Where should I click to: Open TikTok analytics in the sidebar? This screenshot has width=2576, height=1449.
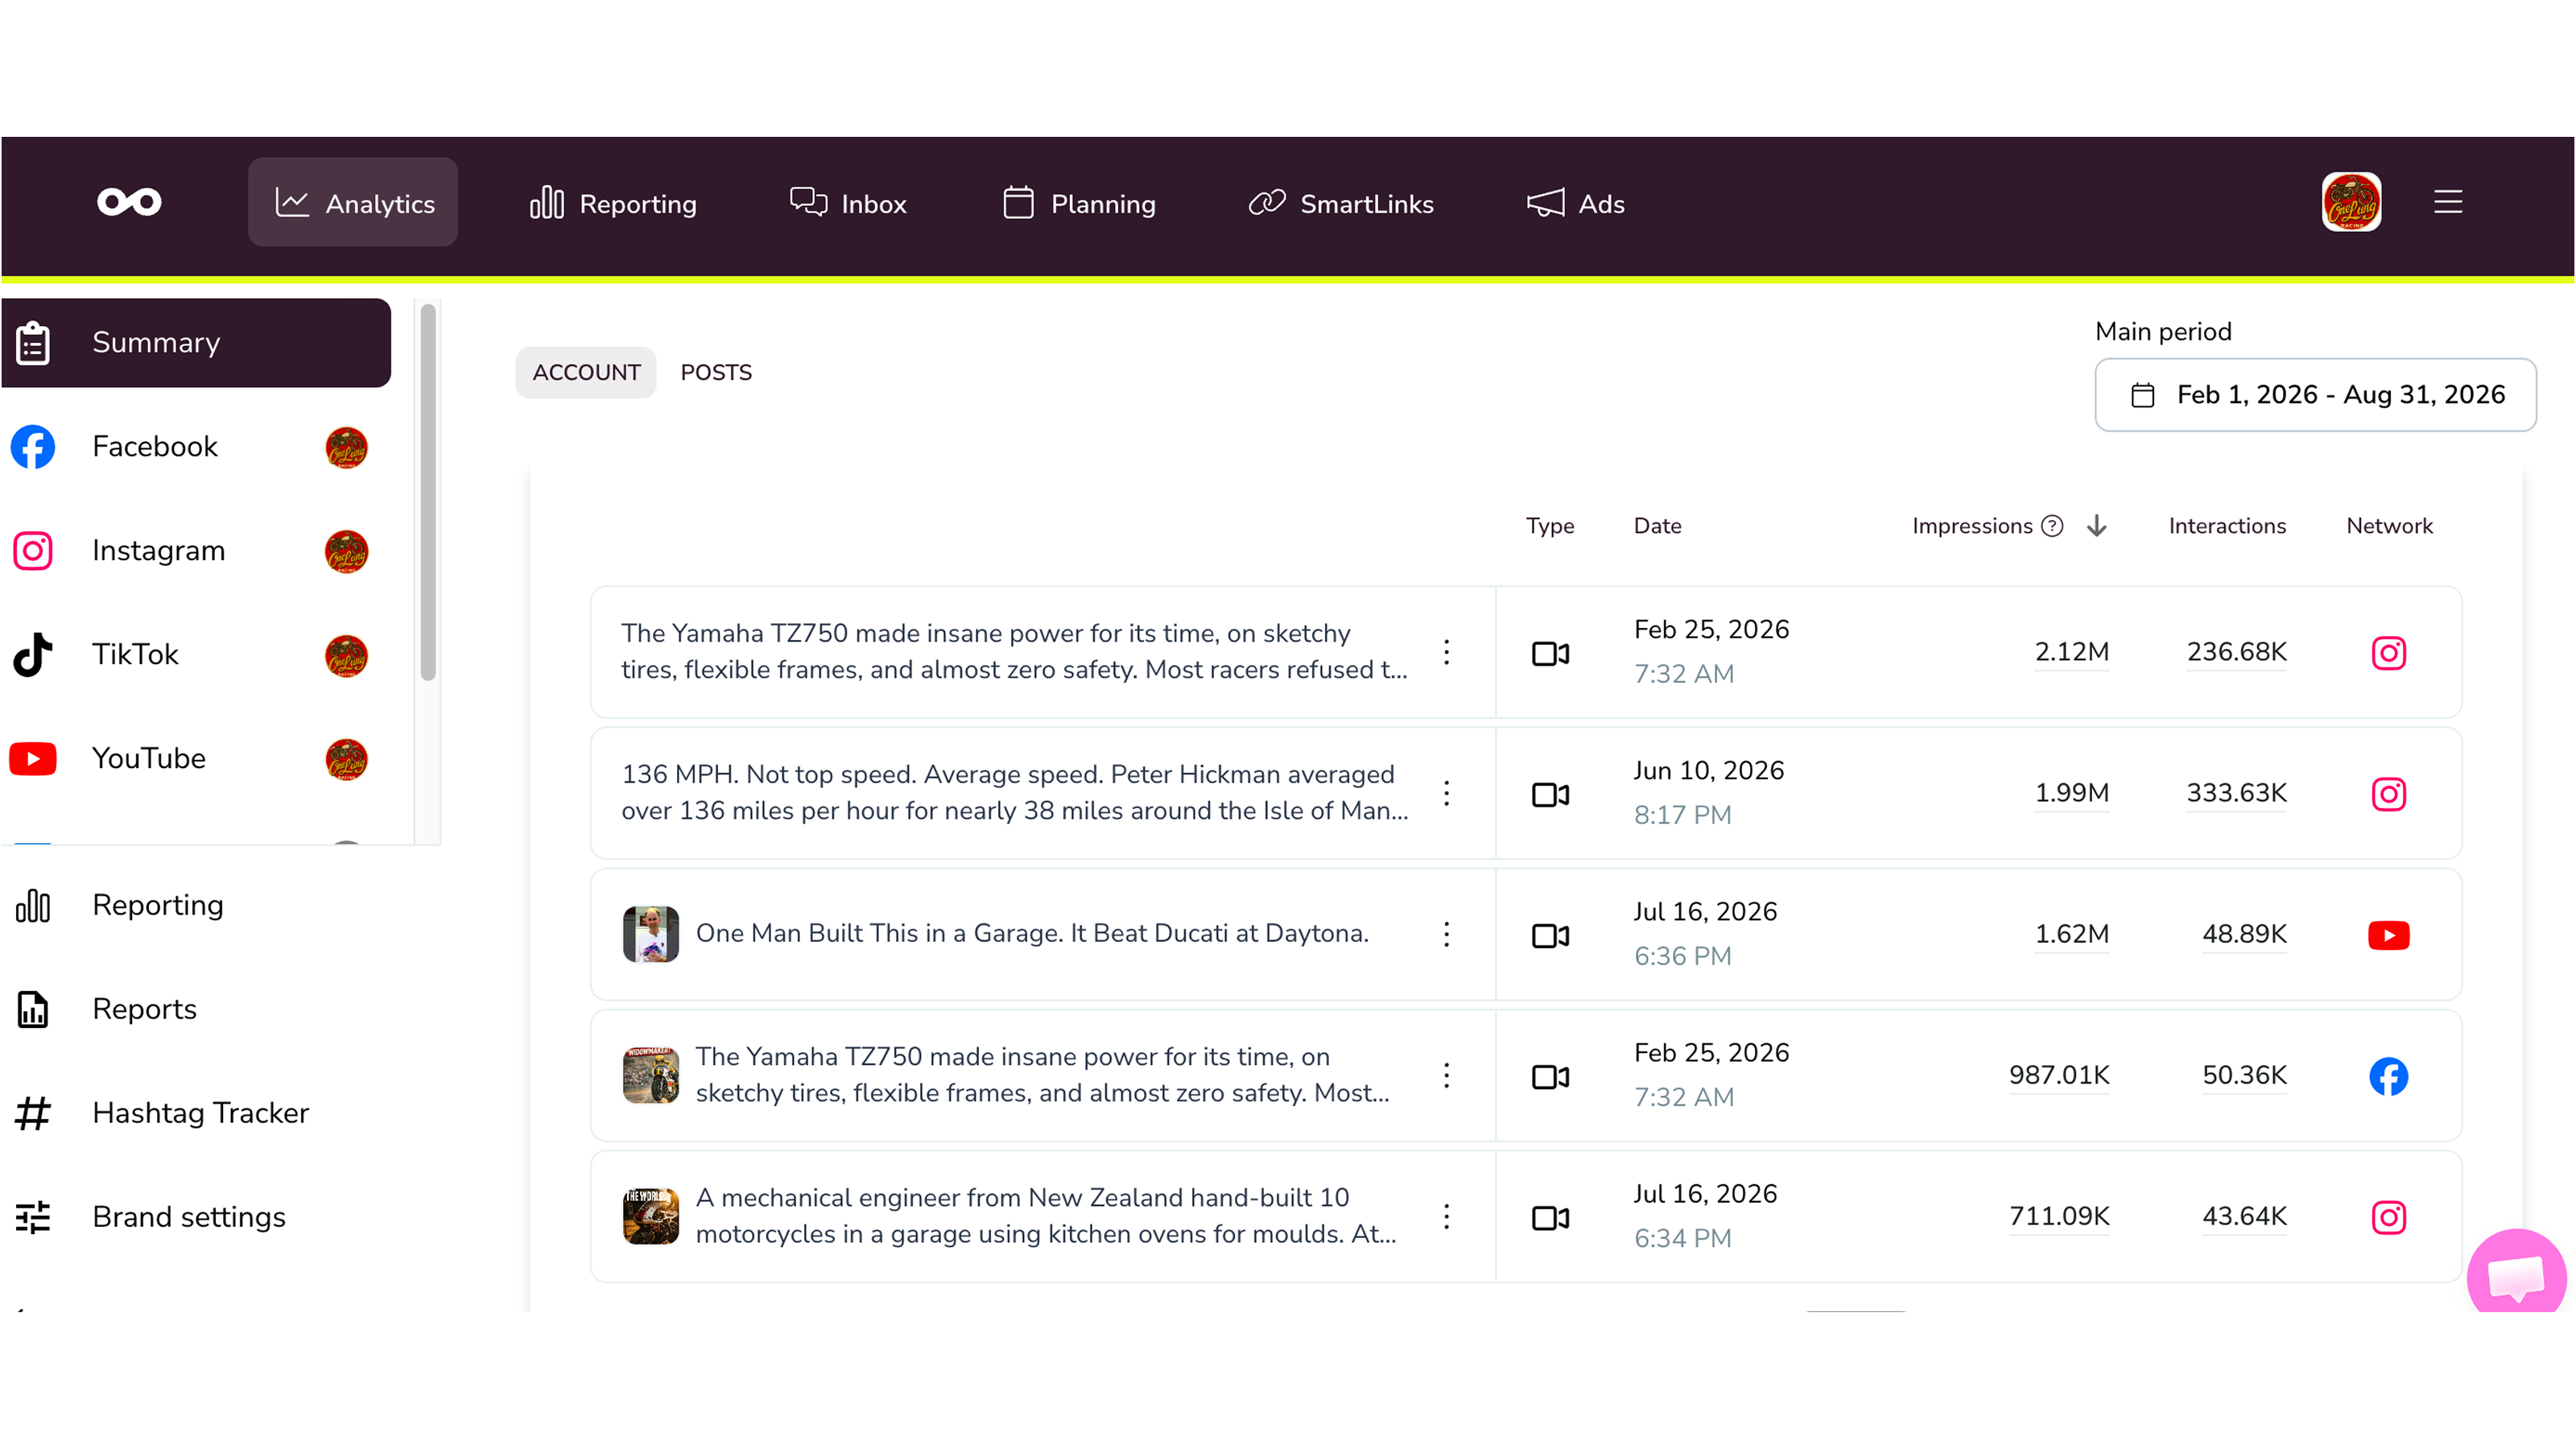pyautogui.click(x=190, y=655)
